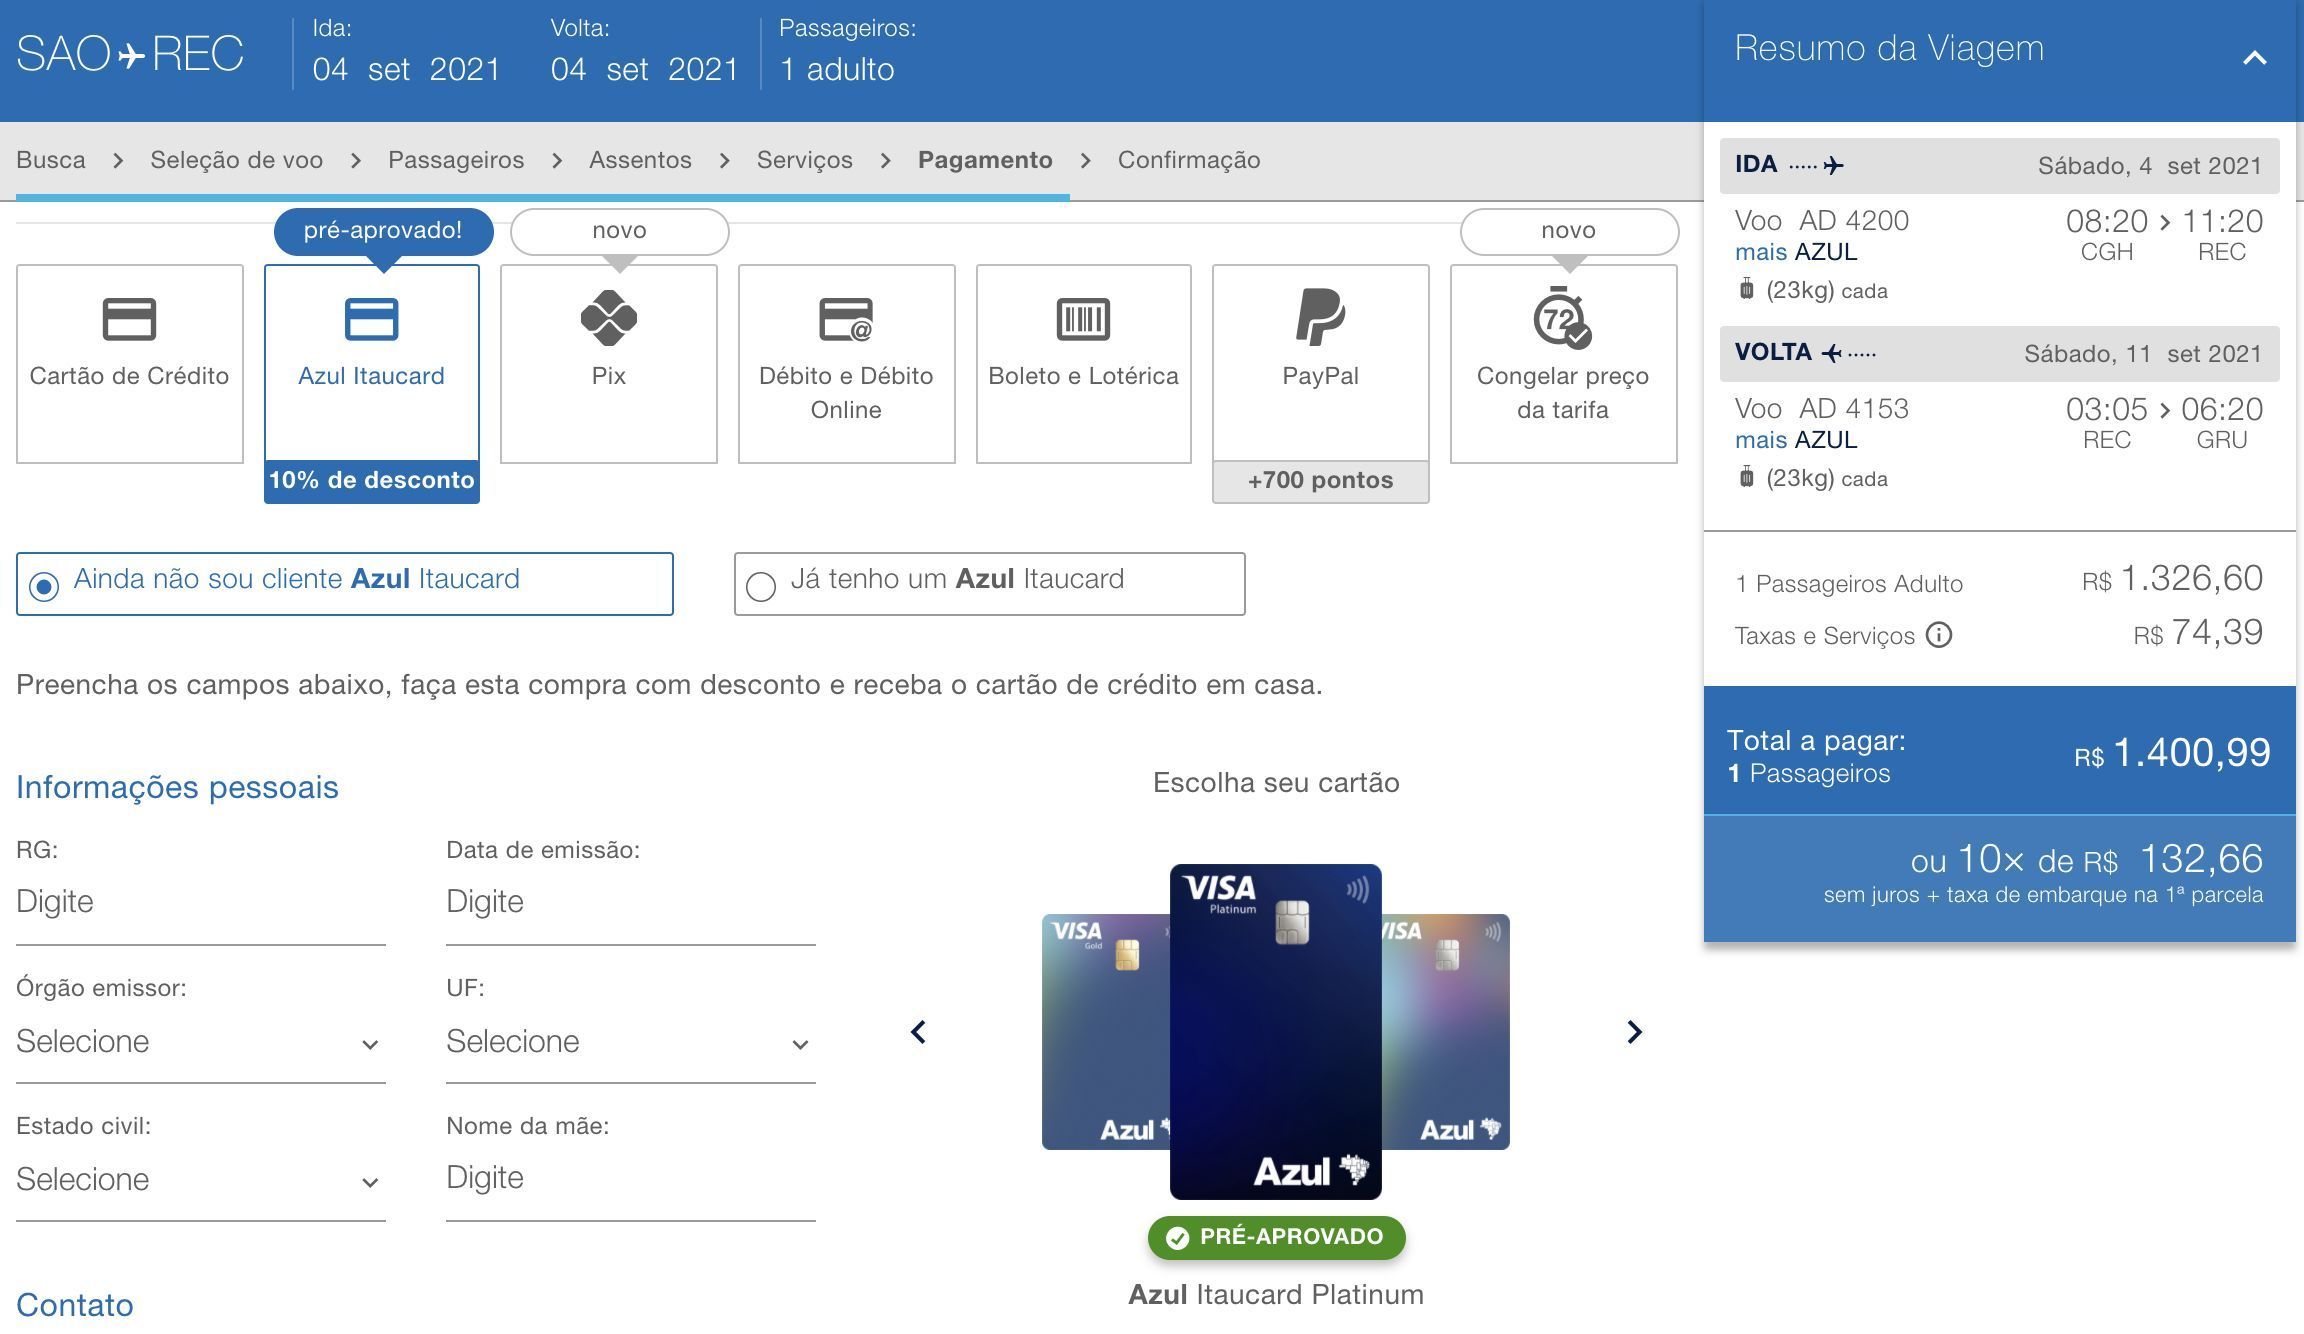Click the RG input field
The height and width of the screenshot is (1334, 2304).
coord(200,904)
